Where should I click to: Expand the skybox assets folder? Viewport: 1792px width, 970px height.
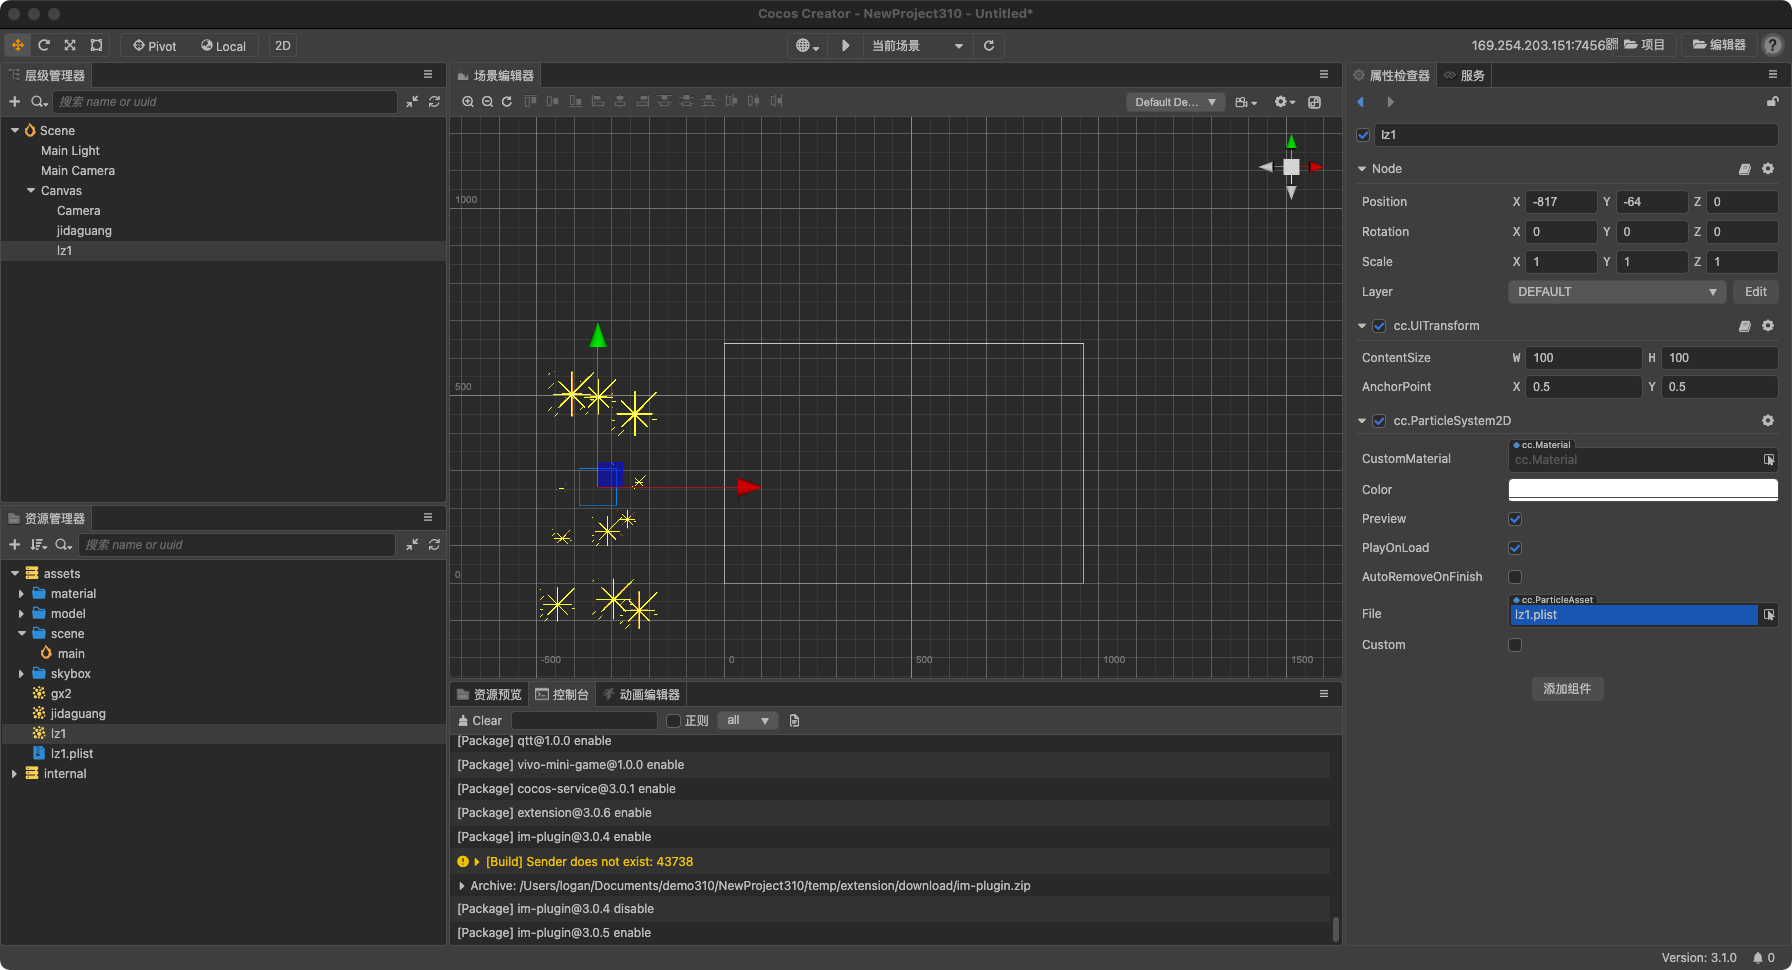pos(21,674)
